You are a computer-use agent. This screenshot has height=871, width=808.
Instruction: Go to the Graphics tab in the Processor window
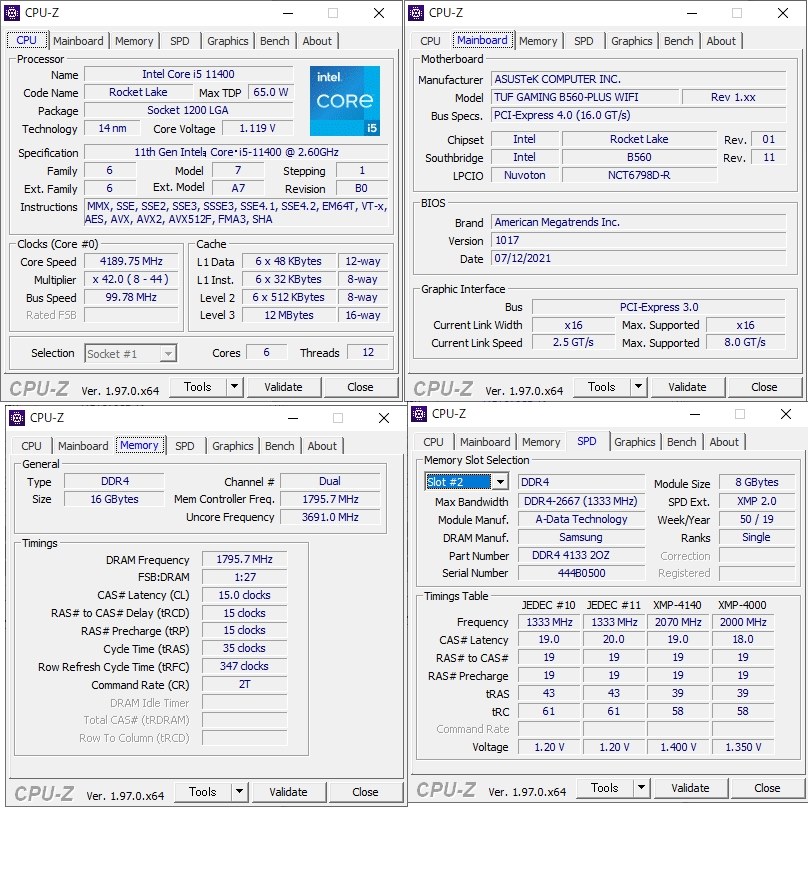[x=228, y=41]
